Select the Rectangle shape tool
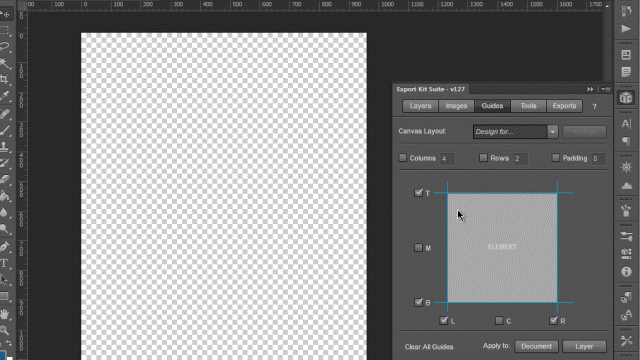This screenshot has height=360, width=640. coord(4,296)
